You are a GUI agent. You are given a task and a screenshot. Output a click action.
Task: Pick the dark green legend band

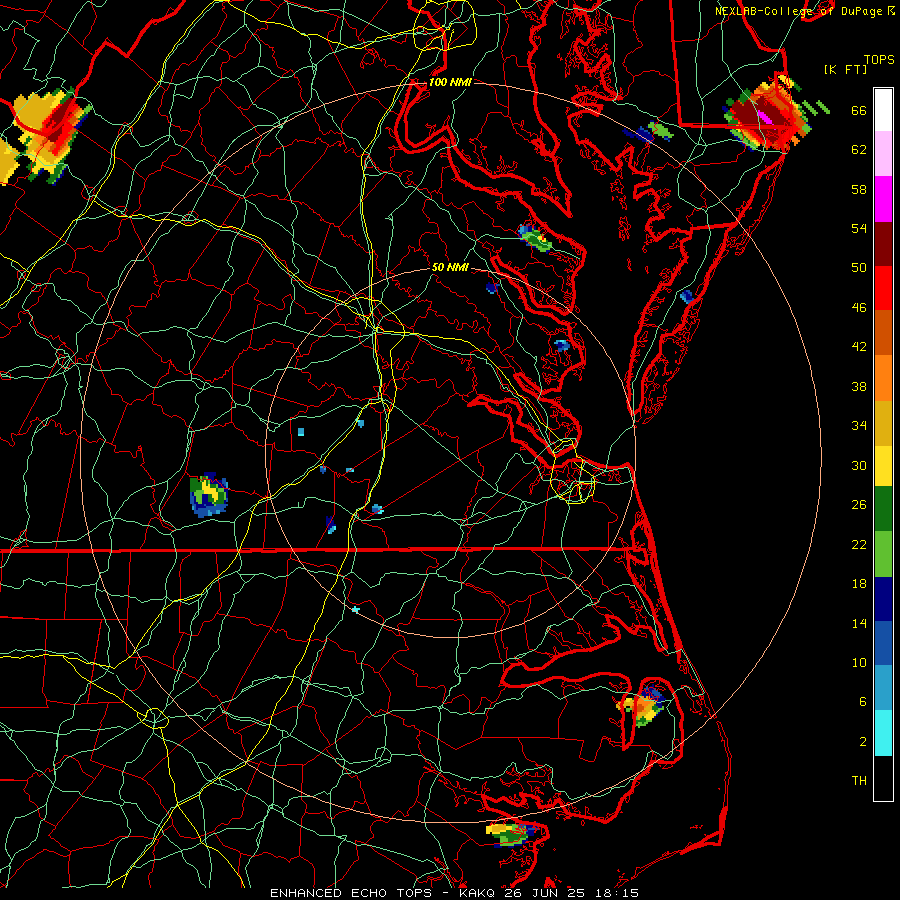click(883, 509)
